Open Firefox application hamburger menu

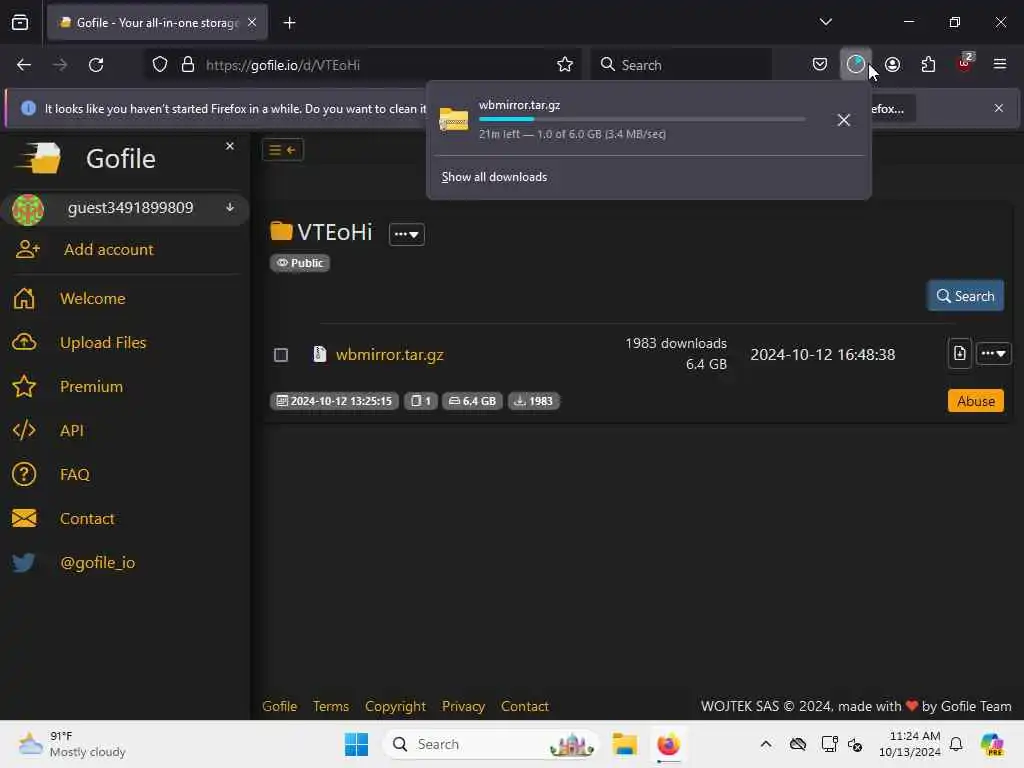click(999, 64)
